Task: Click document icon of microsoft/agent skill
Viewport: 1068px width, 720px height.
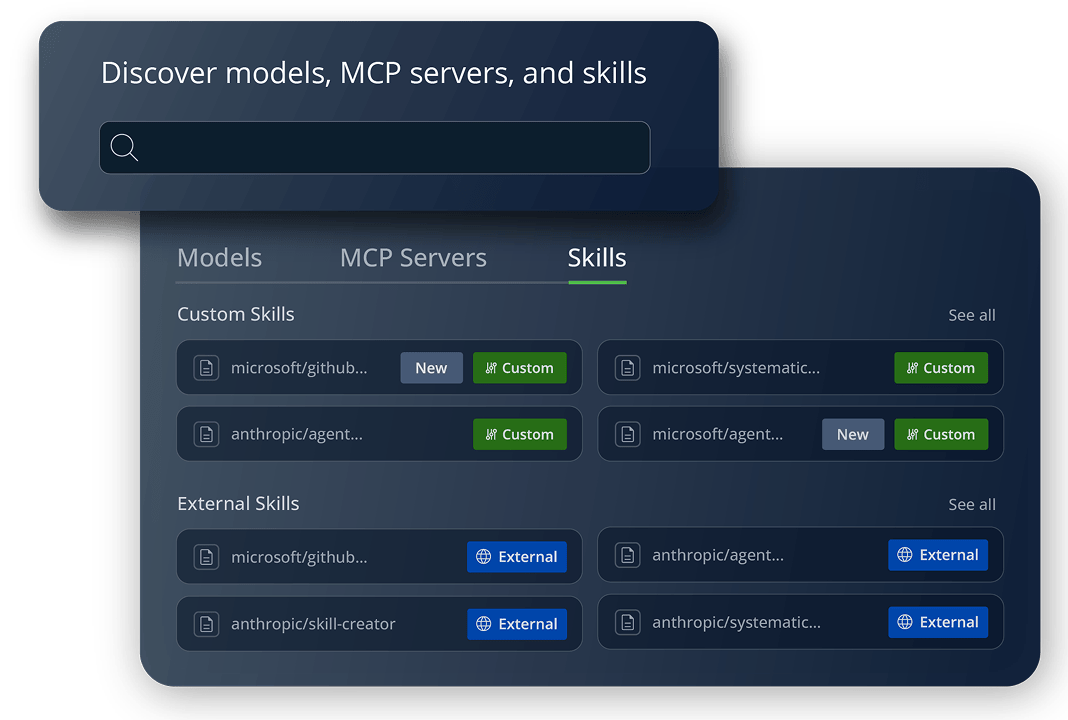Action: [627, 434]
